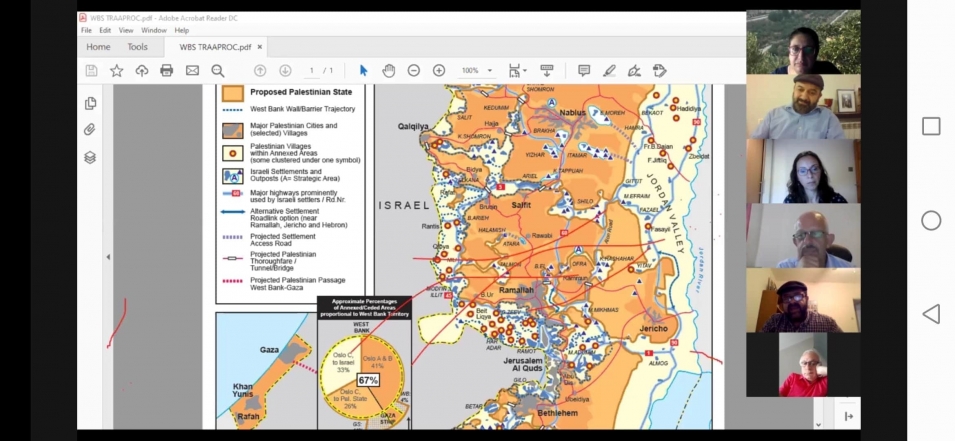The image size is (955, 441).
Task: Click the stamp icon at toolbar end
Action: [660, 71]
